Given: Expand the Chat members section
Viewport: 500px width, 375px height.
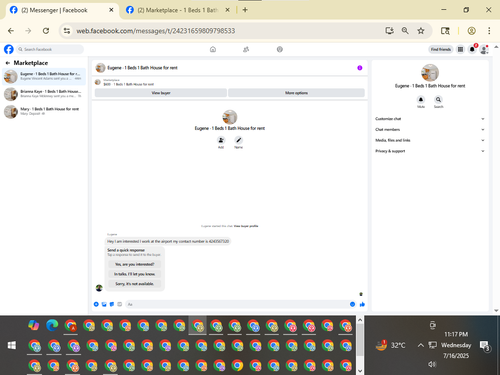Looking at the screenshot, I should (x=430, y=129).
